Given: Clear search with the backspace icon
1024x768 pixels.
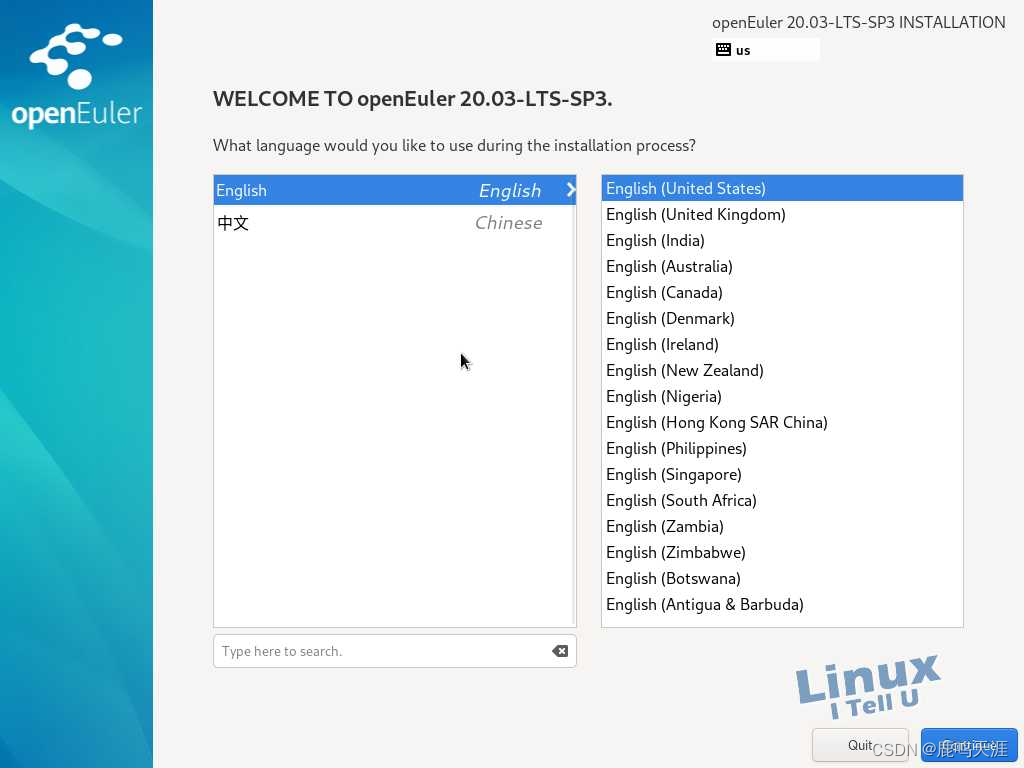Looking at the screenshot, I should pos(560,651).
